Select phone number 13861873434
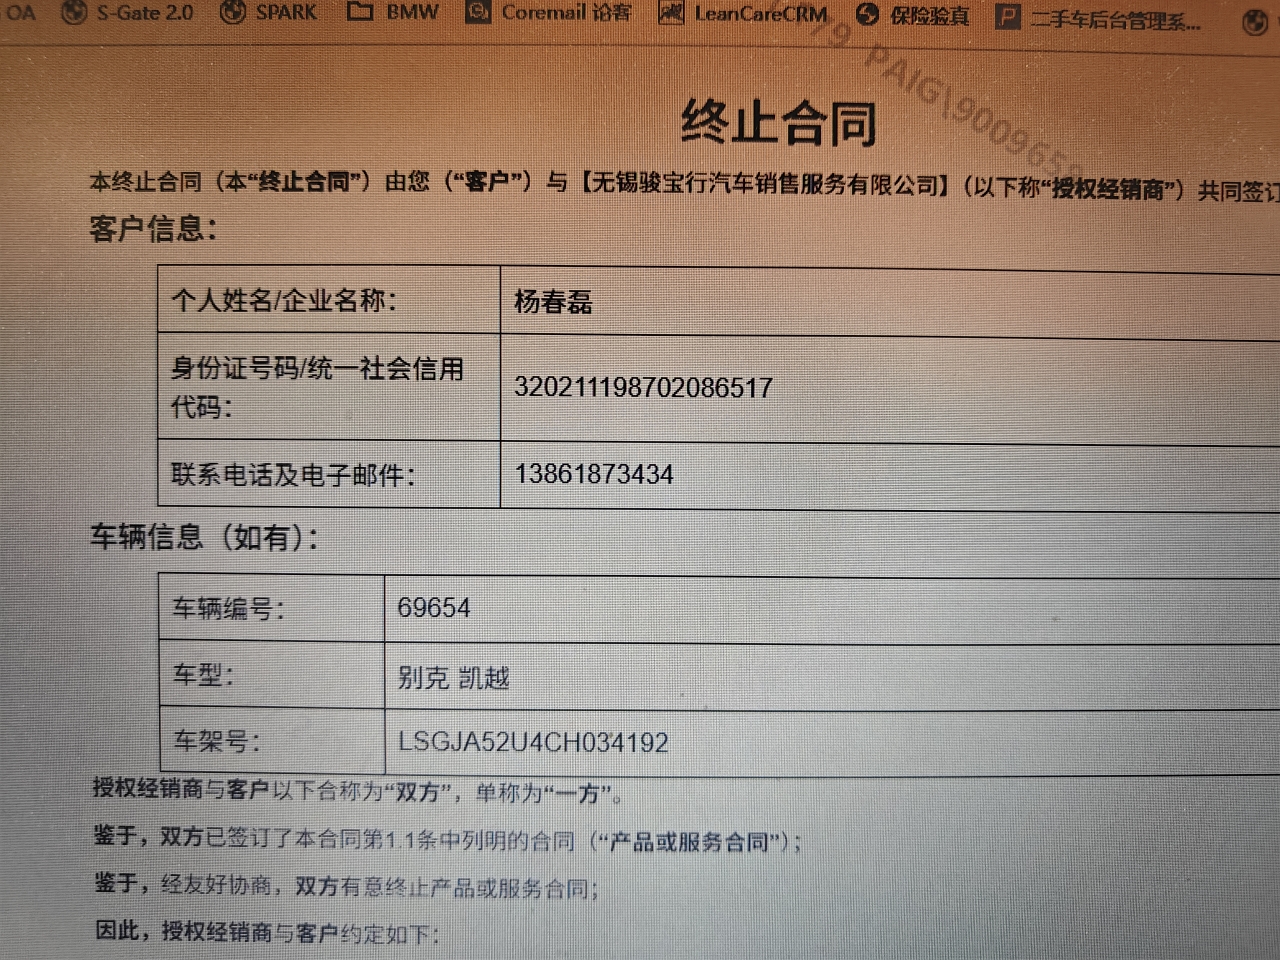 pos(594,474)
